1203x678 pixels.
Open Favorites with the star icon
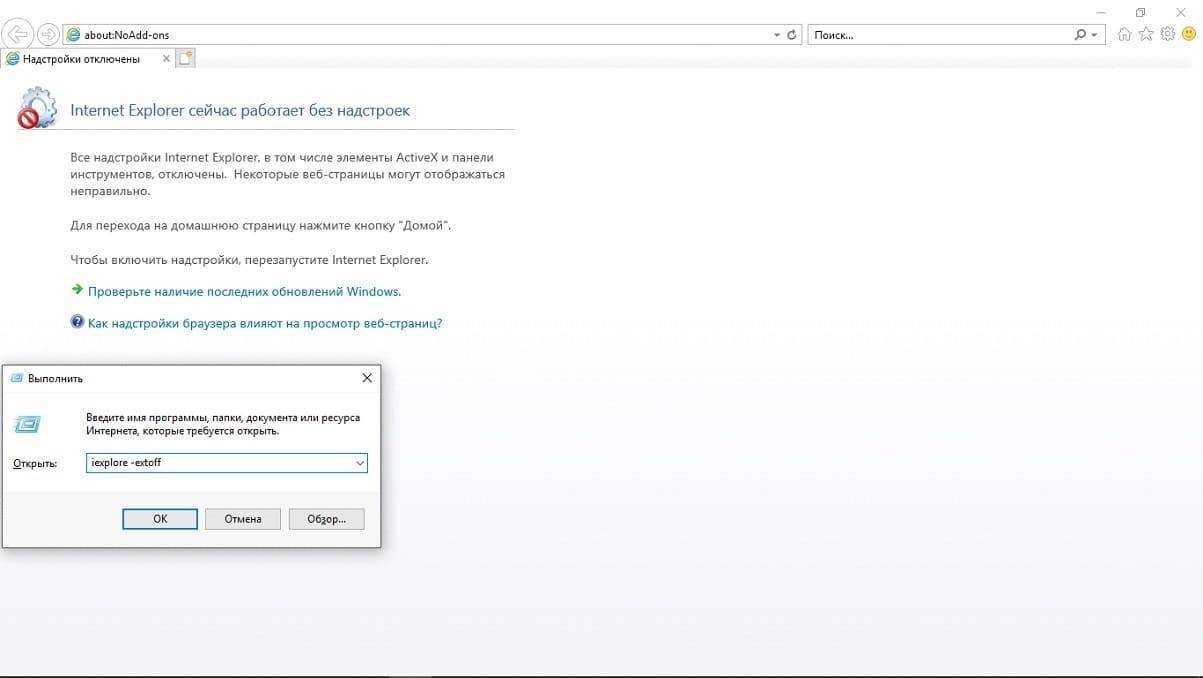tap(1146, 34)
